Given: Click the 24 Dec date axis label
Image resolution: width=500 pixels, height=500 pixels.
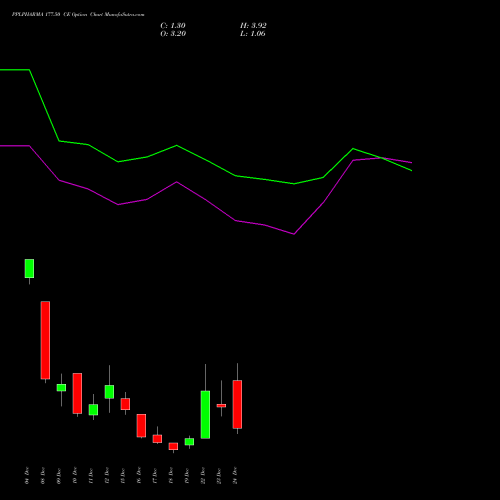Looking at the screenshot, I should point(235,476).
